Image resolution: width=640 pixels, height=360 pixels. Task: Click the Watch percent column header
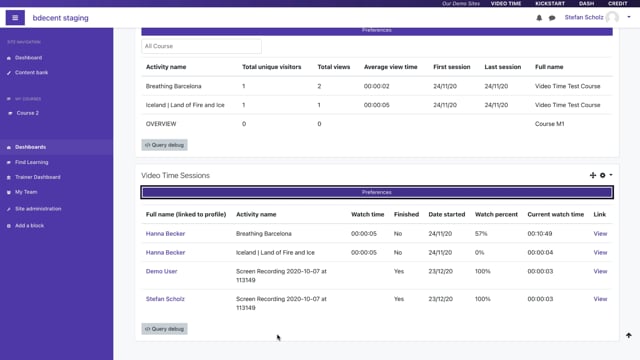[496, 214]
